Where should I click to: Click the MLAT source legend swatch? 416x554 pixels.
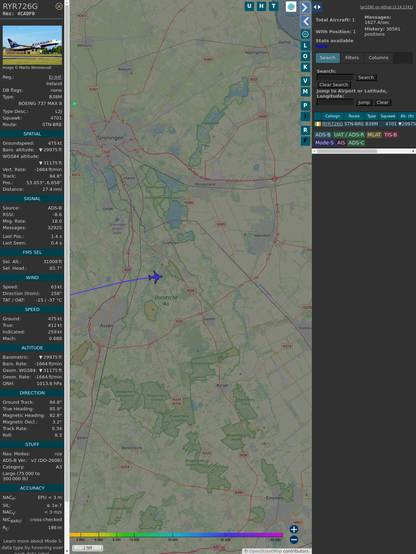[x=374, y=135]
